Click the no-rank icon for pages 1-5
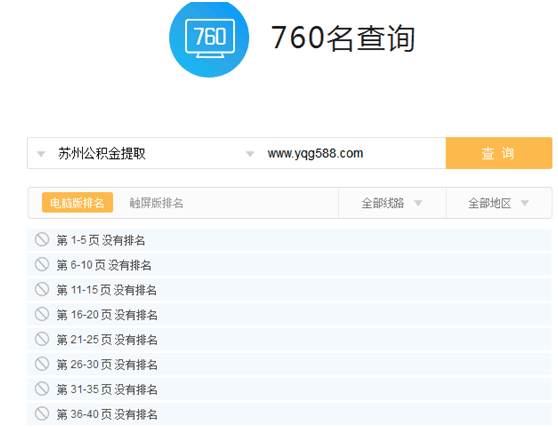This screenshot has width=558, height=427. point(42,239)
